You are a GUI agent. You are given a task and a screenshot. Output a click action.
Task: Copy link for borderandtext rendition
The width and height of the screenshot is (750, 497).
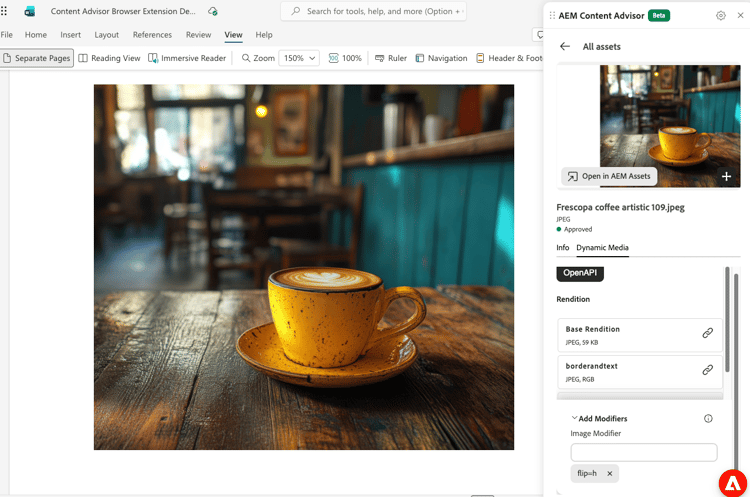(x=707, y=370)
